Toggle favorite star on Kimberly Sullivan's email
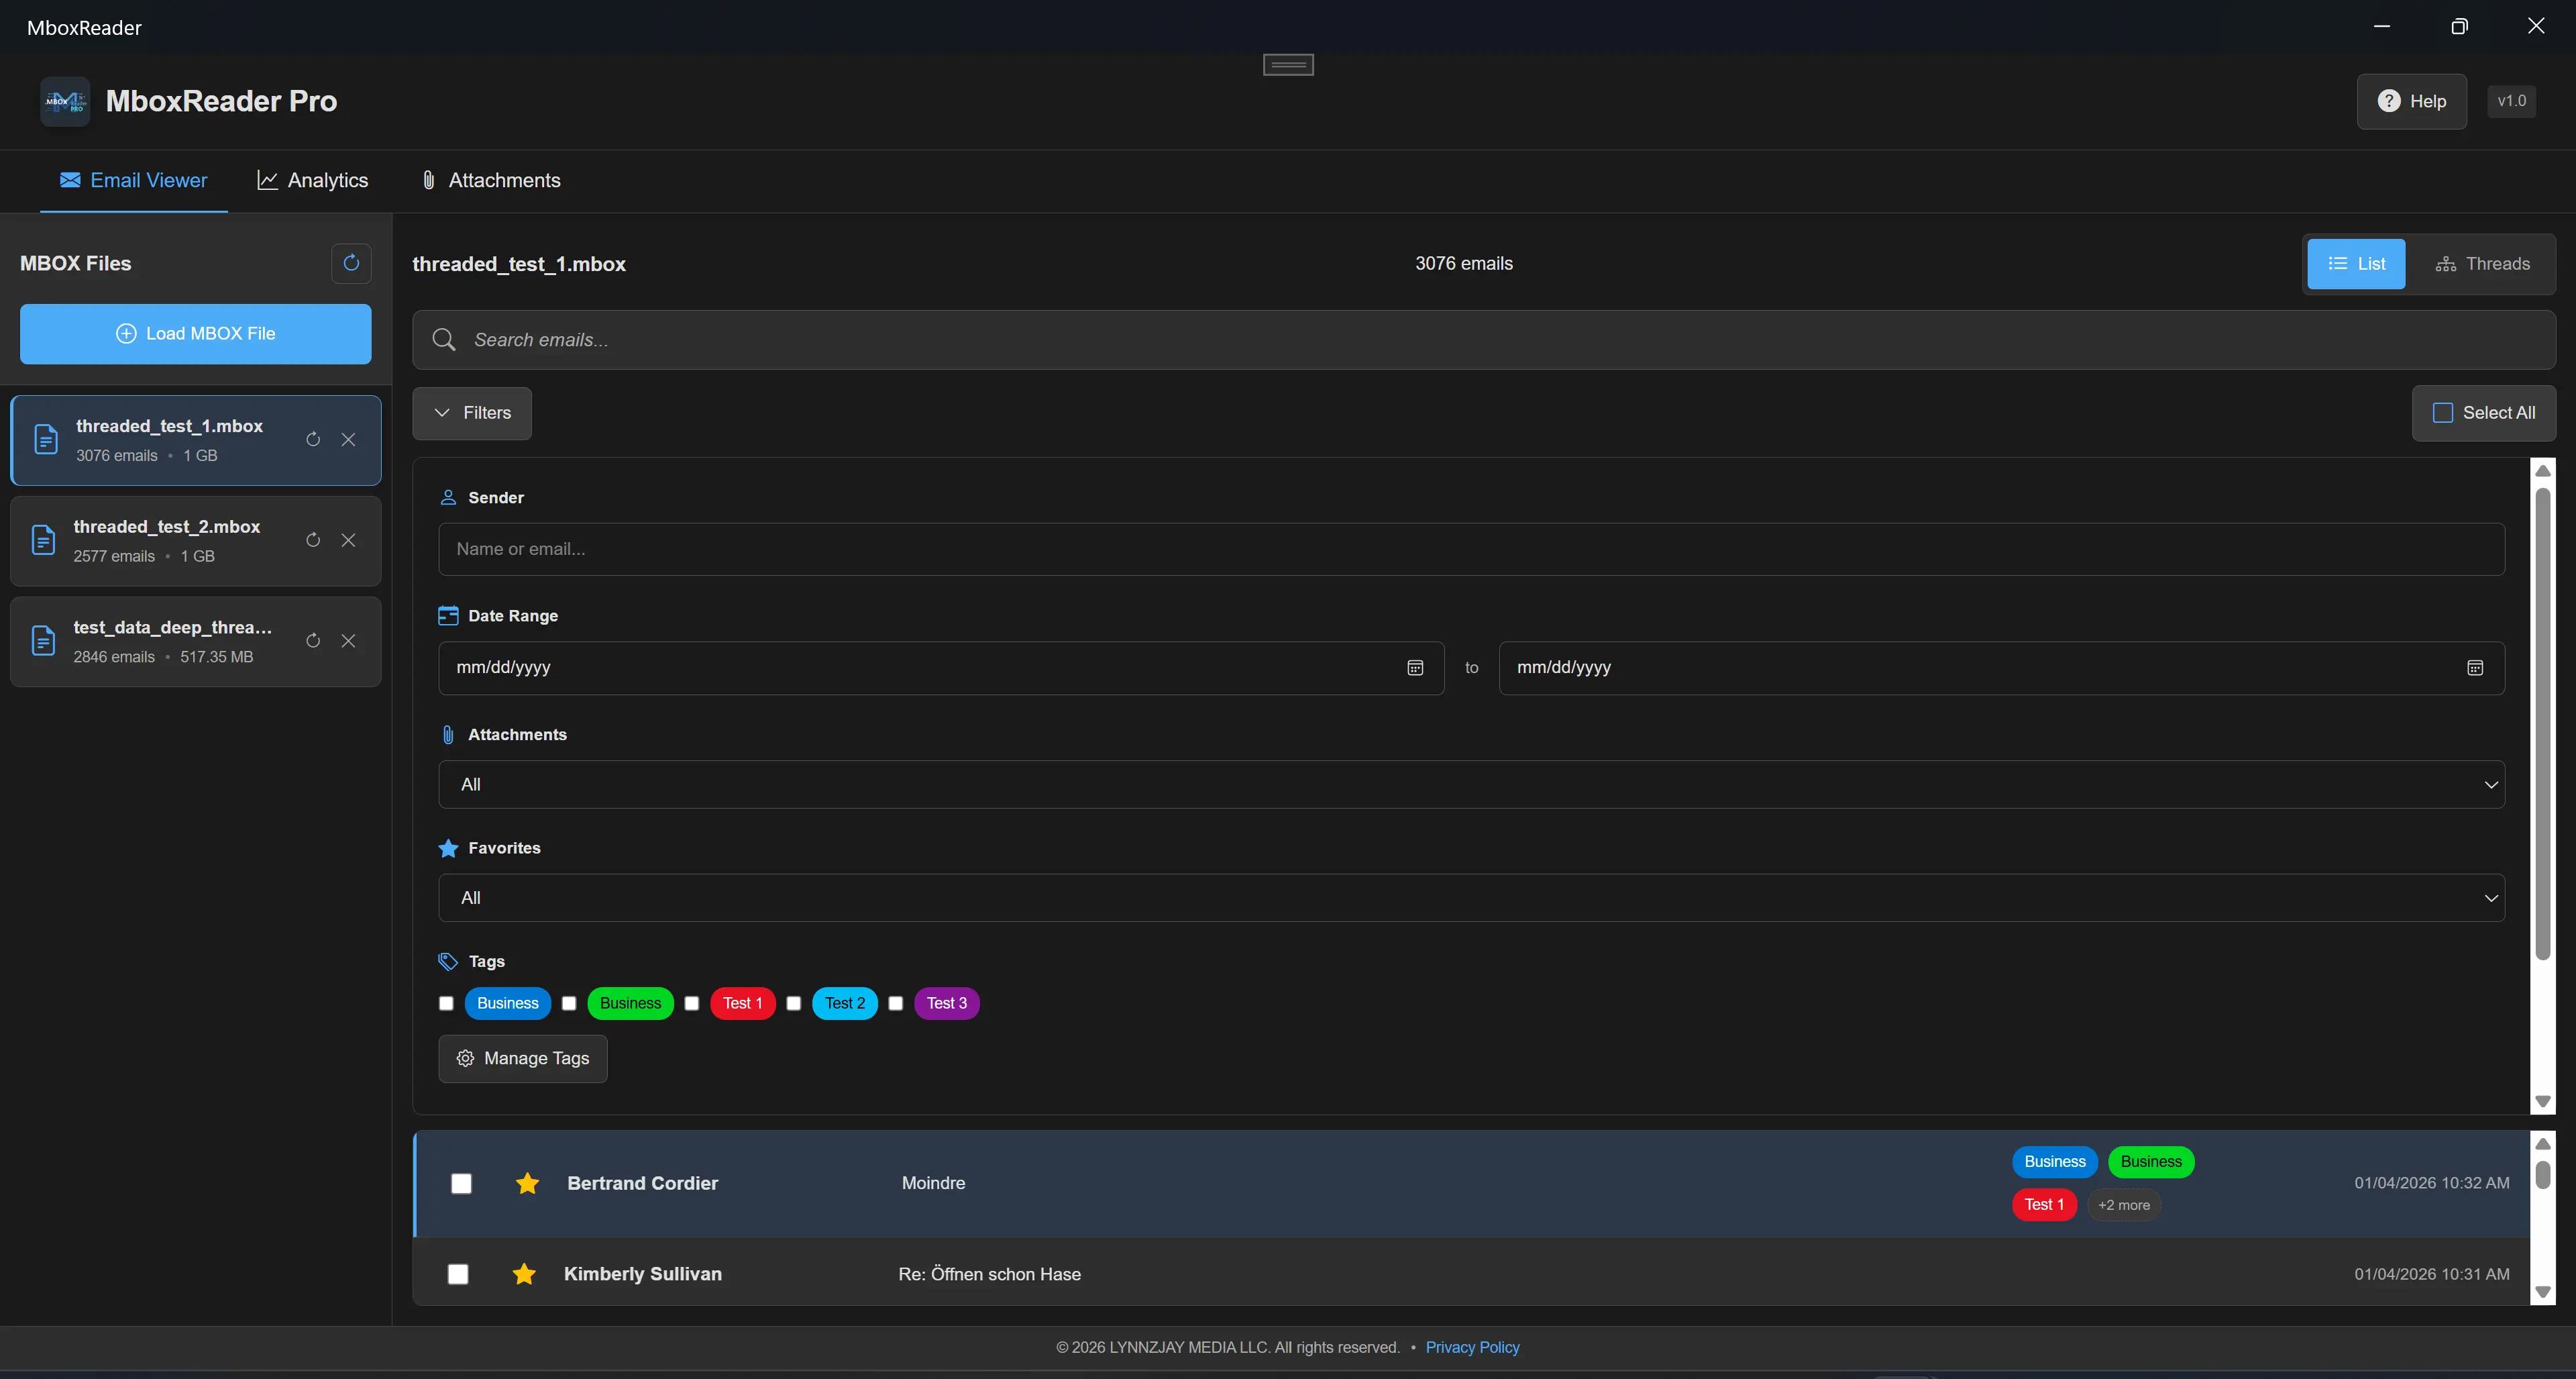The image size is (2576, 1379). click(x=524, y=1274)
